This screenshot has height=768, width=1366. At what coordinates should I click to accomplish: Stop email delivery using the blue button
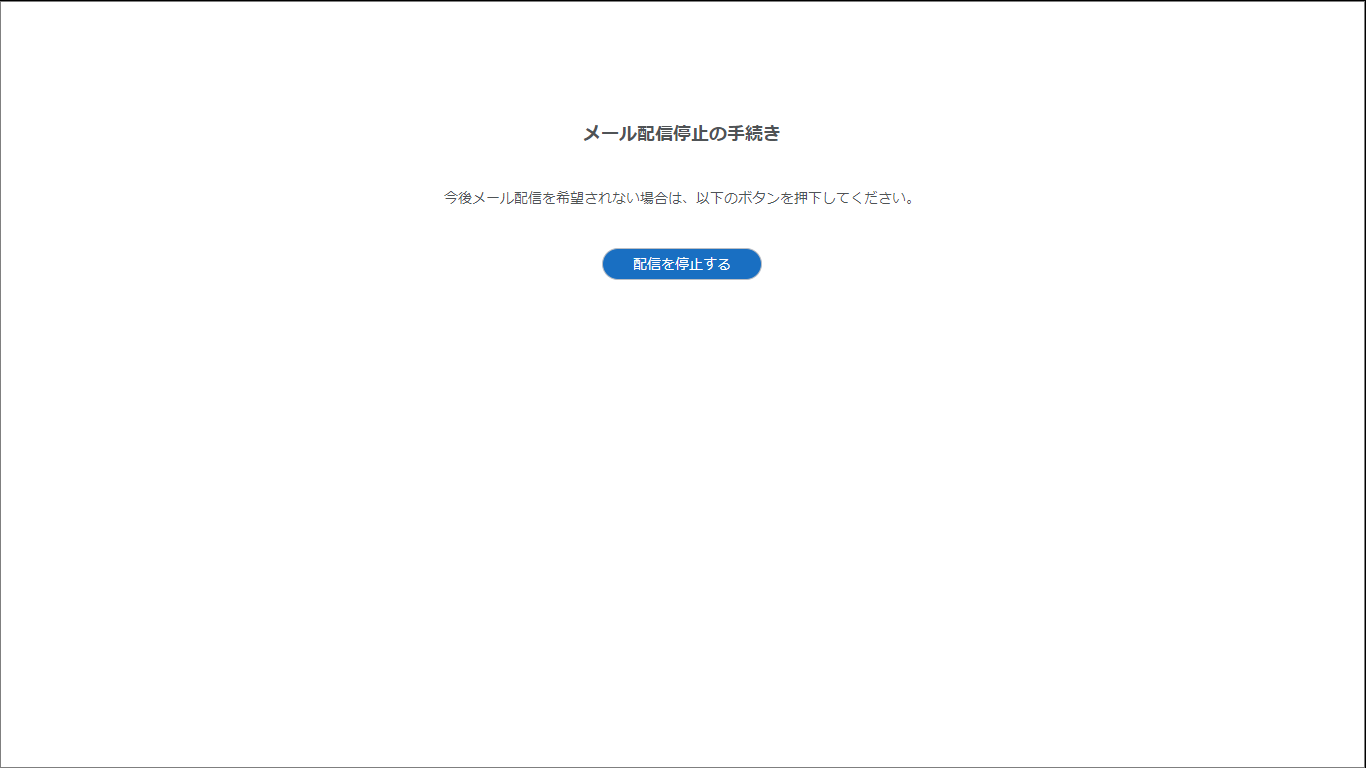681,264
